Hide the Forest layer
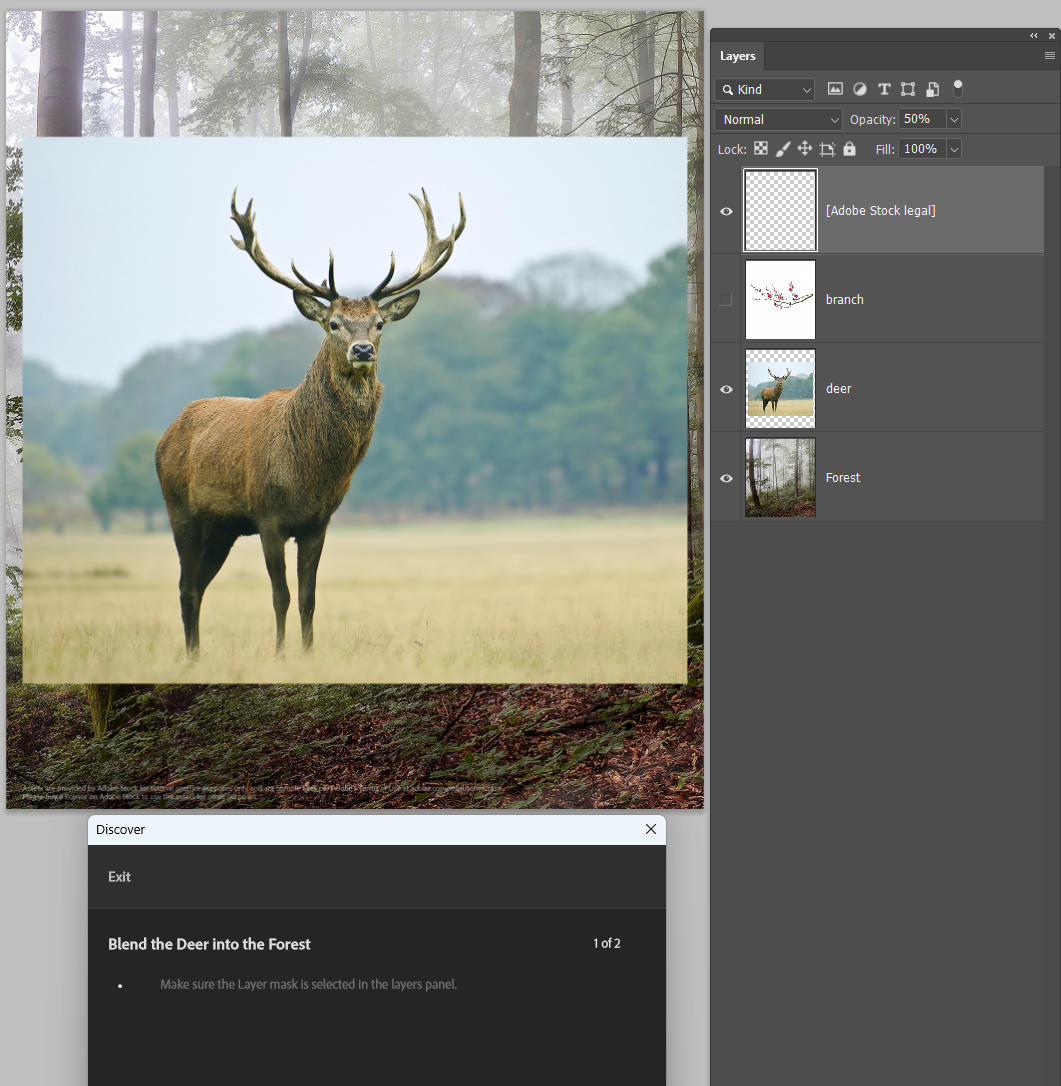Image resolution: width=1061 pixels, height=1086 pixels. [725, 478]
